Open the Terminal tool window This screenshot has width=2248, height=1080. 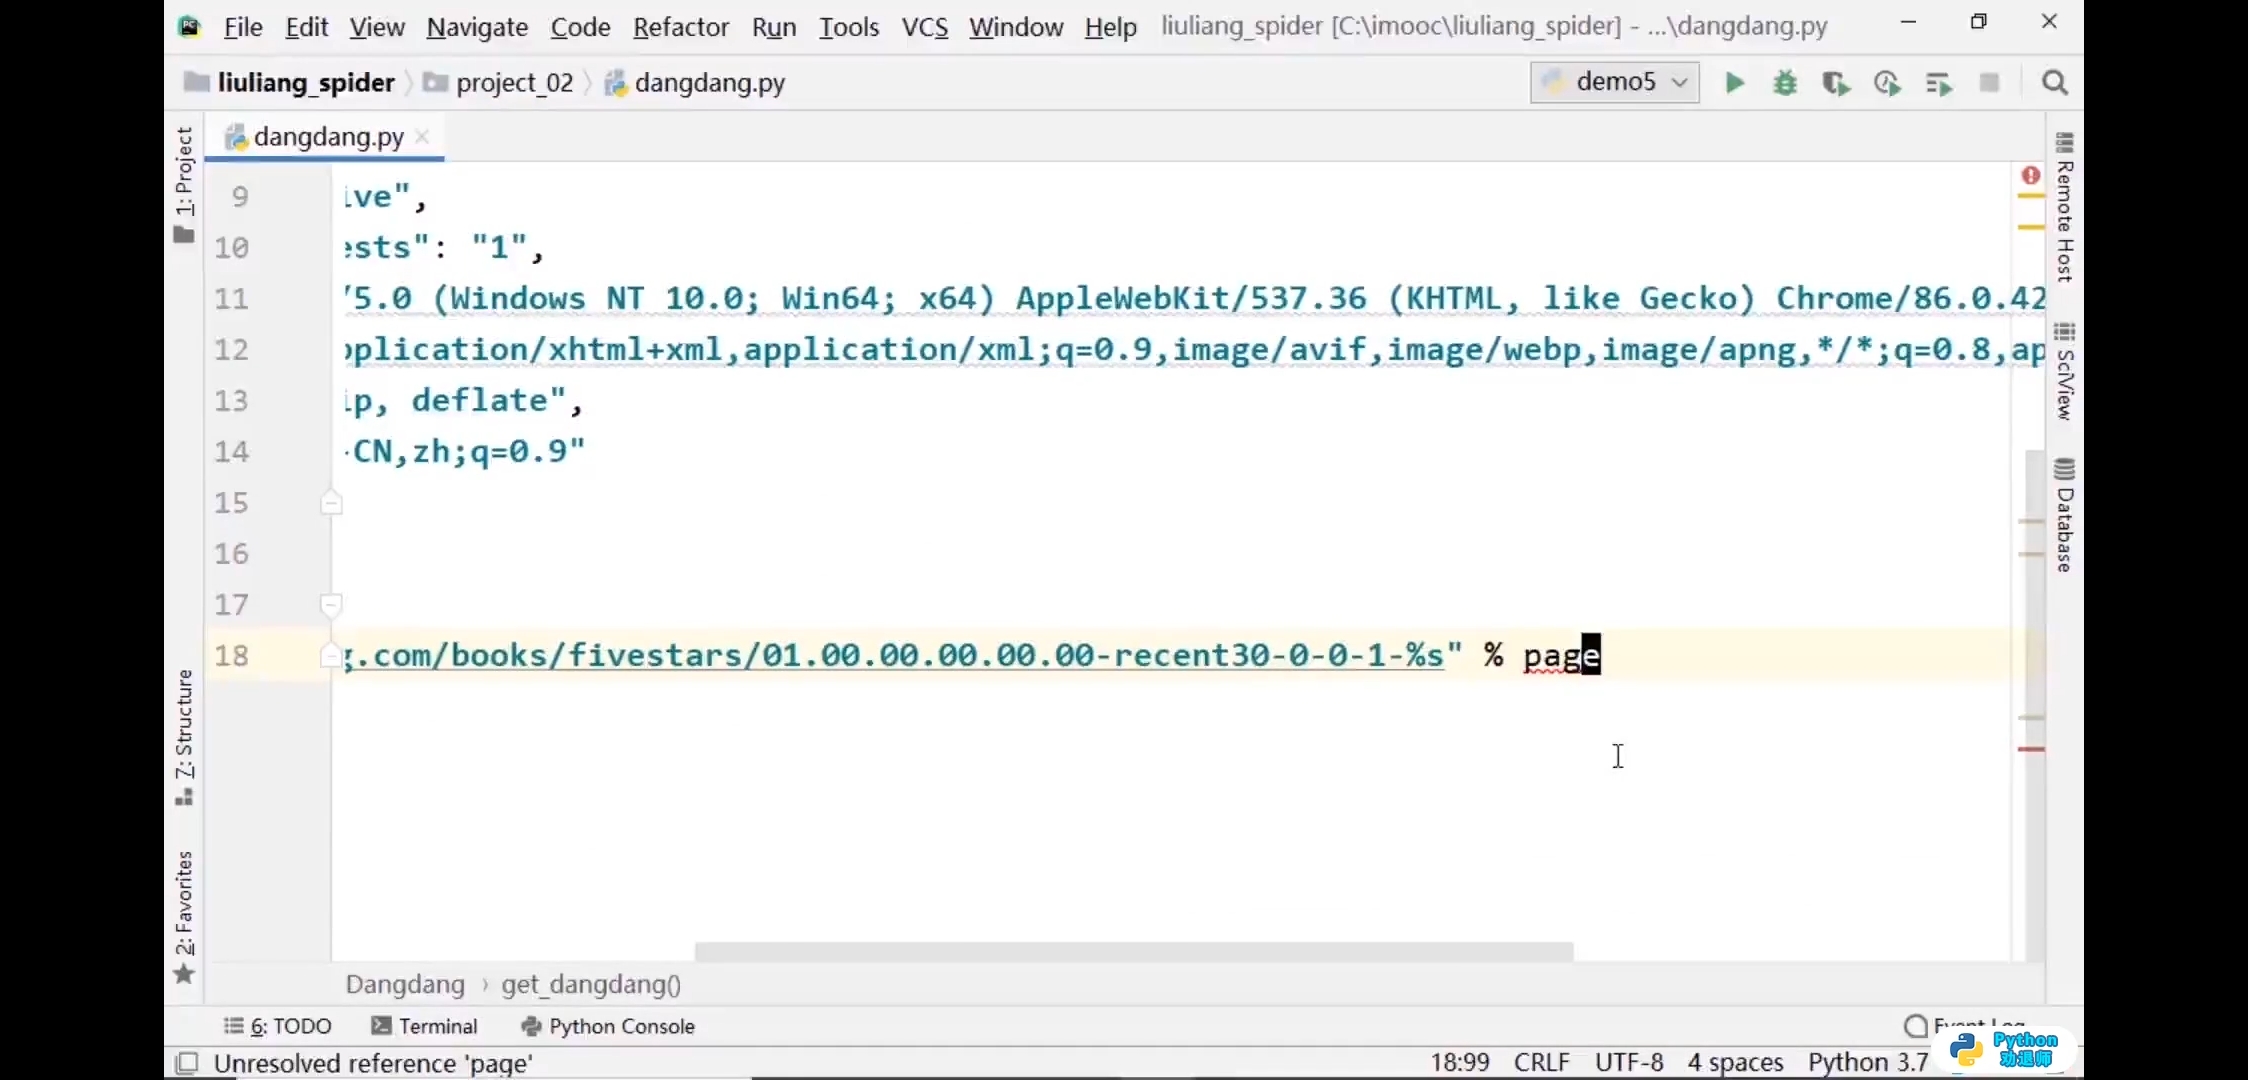click(x=425, y=1026)
